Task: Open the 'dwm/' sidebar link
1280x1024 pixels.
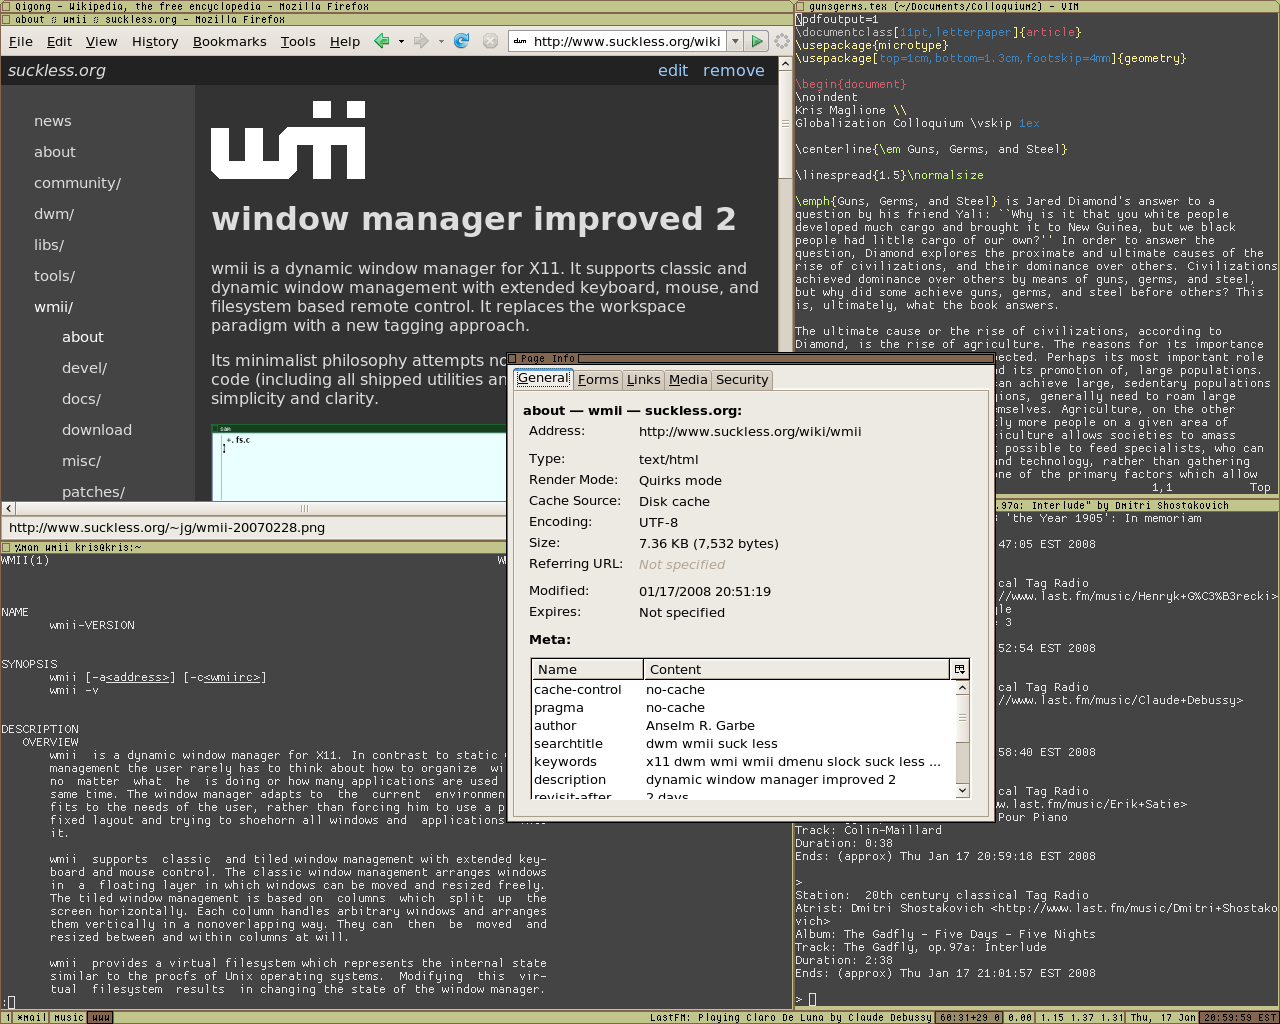Action: [x=54, y=214]
